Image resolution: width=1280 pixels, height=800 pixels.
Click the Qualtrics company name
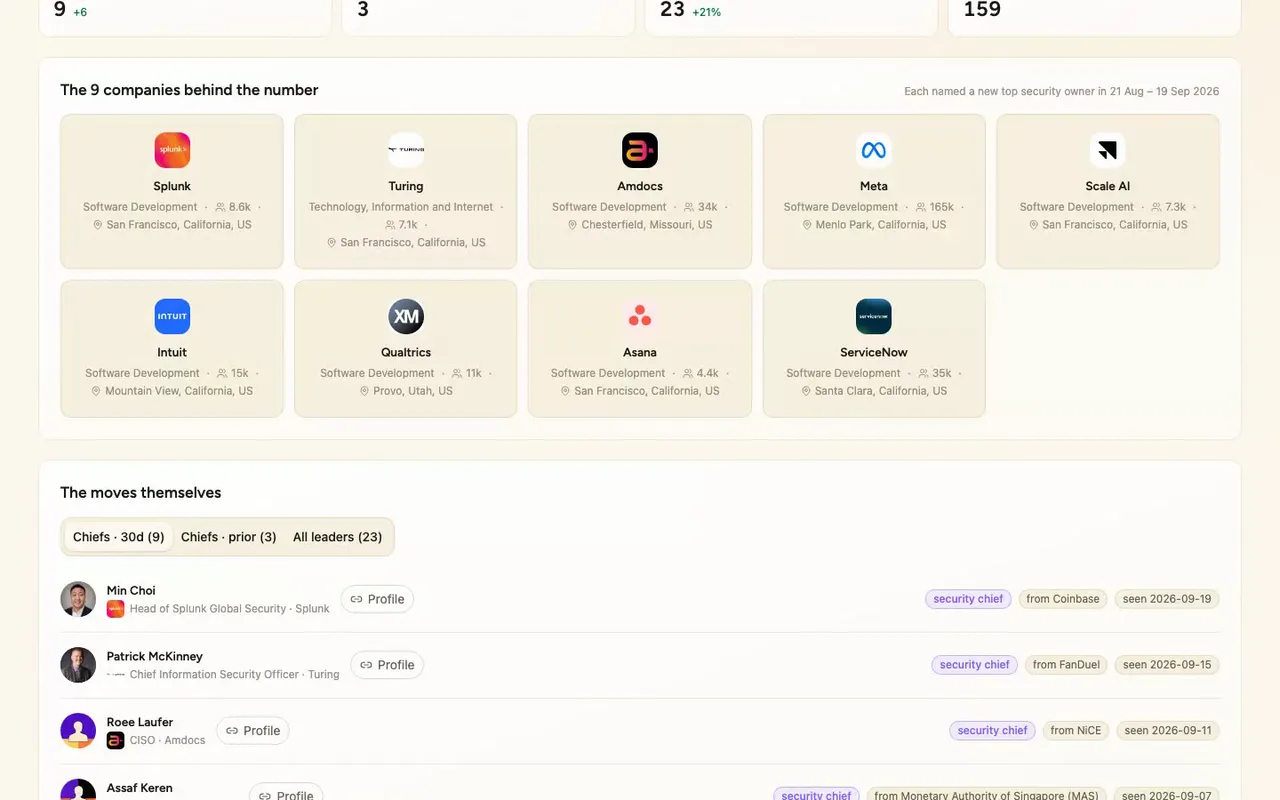[406, 352]
